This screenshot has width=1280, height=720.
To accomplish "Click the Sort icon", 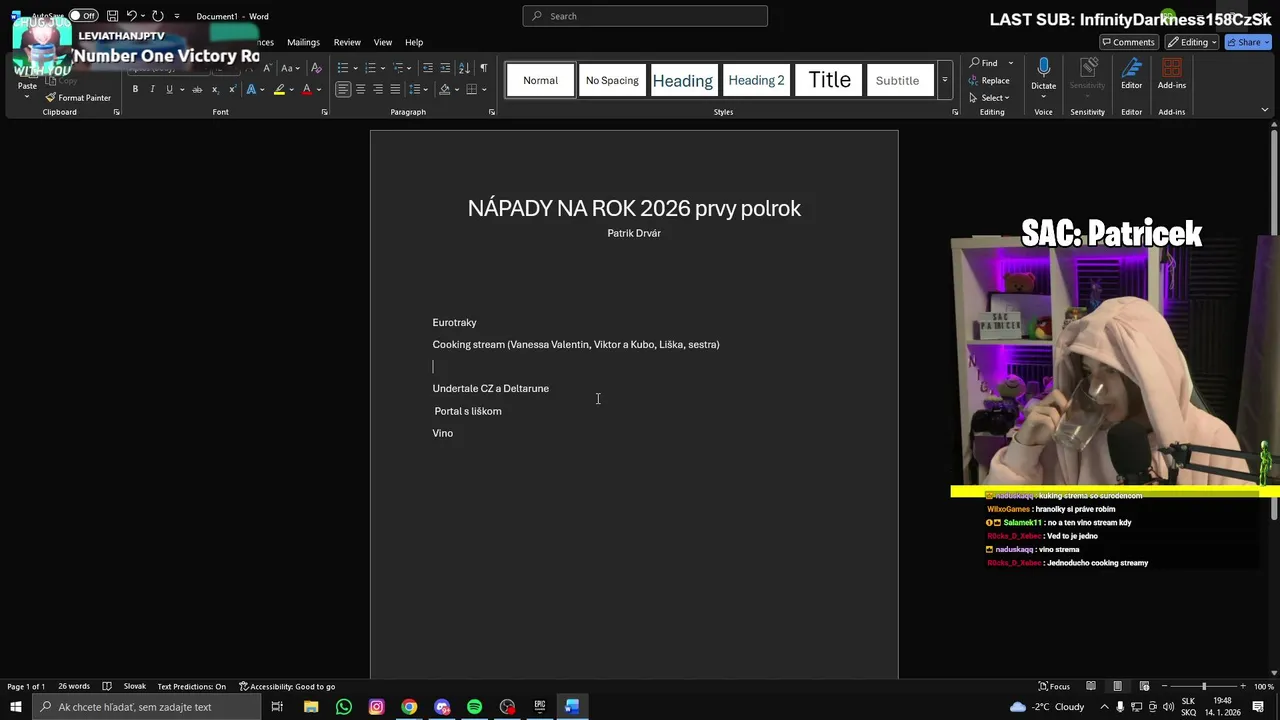I will click(x=464, y=68).
